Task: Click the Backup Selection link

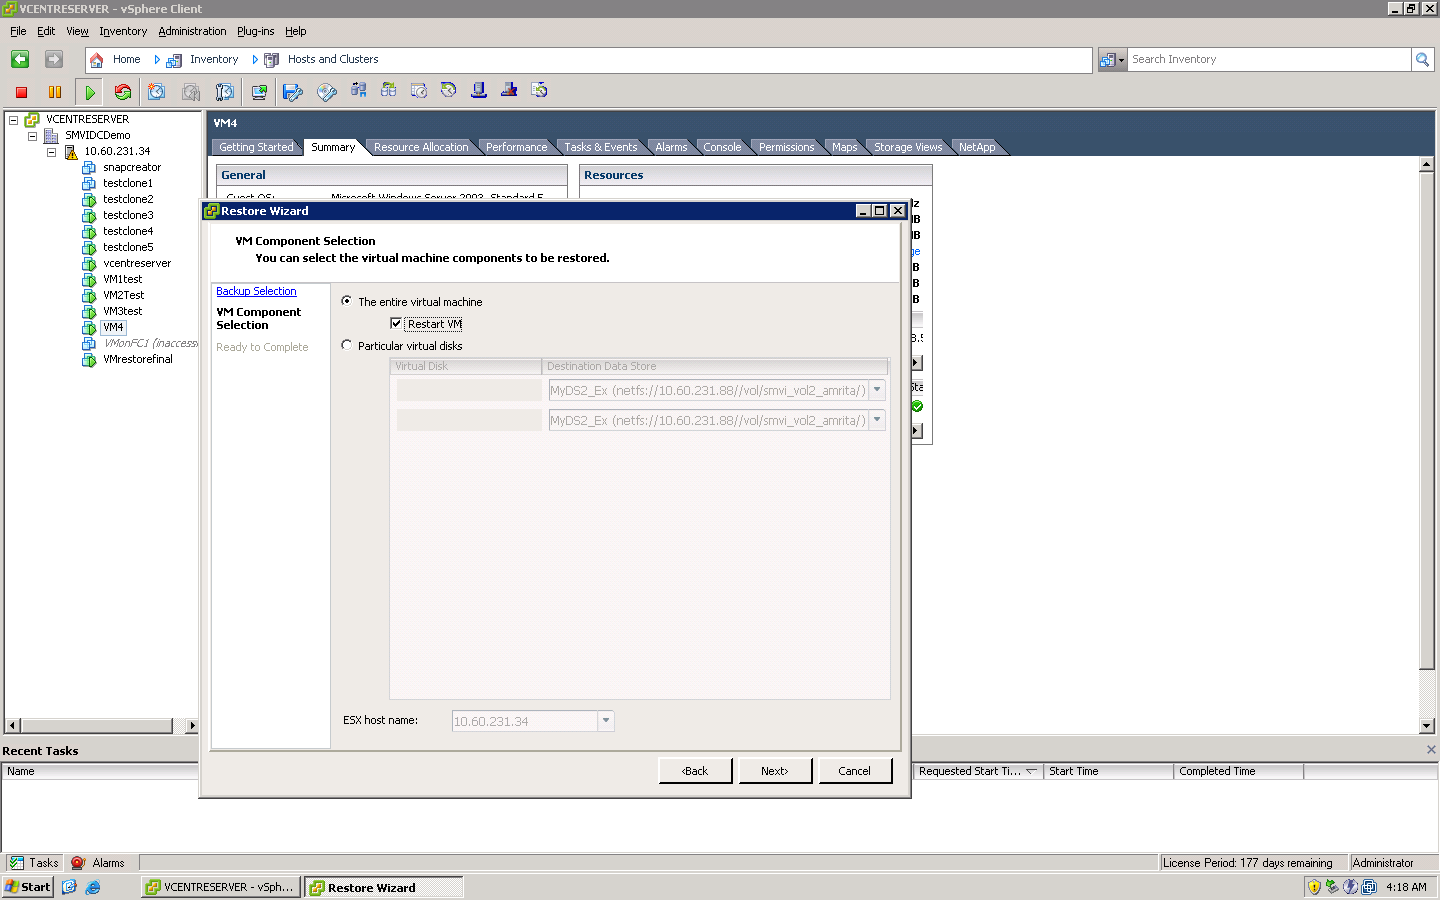Action: pyautogui.click(x=256, y=291)
